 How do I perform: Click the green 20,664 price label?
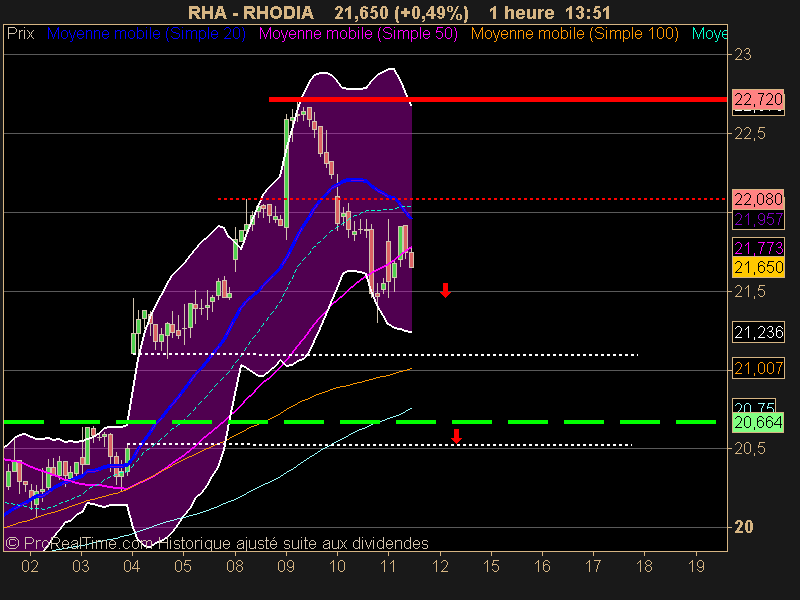(x=758, y=422)
